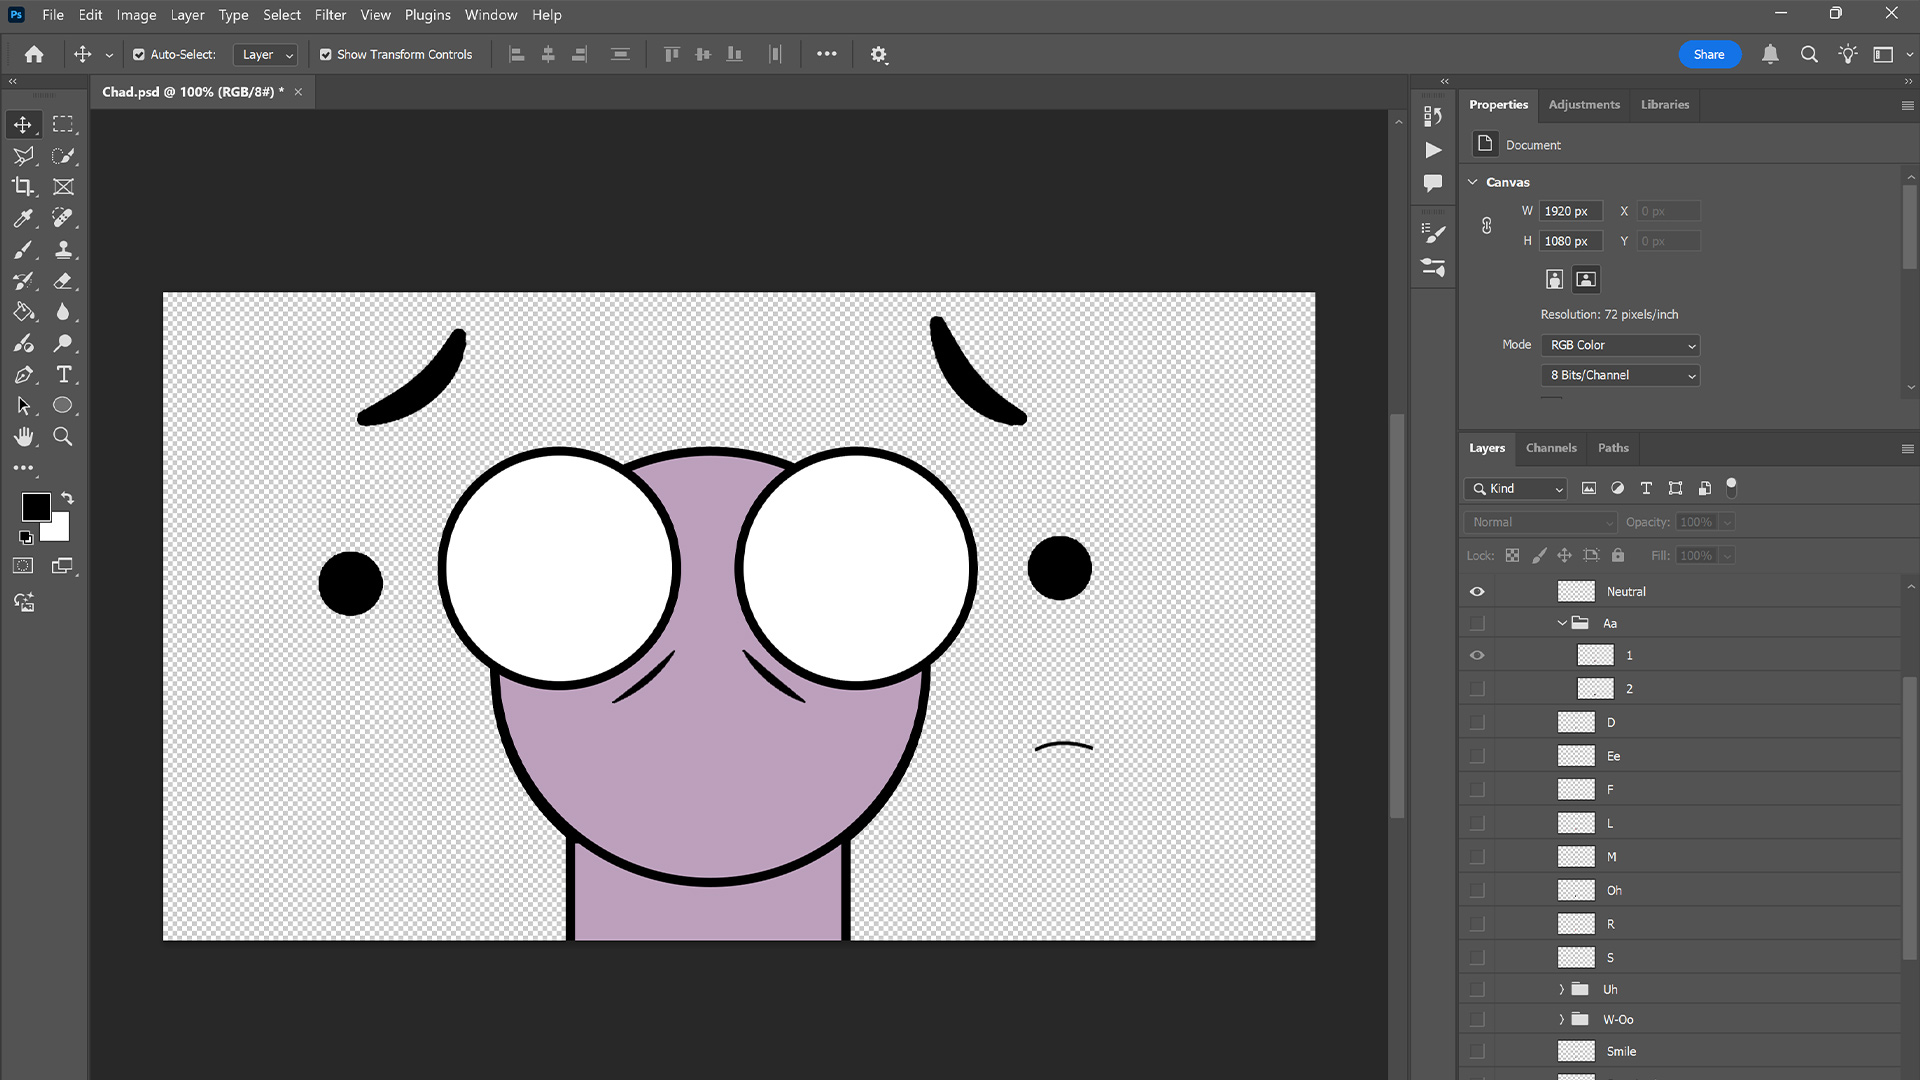The height and width of the screenshot is (1080, 1920).
Task: Select the Polygonal Lasso tool
Action: tap(23, 156)
